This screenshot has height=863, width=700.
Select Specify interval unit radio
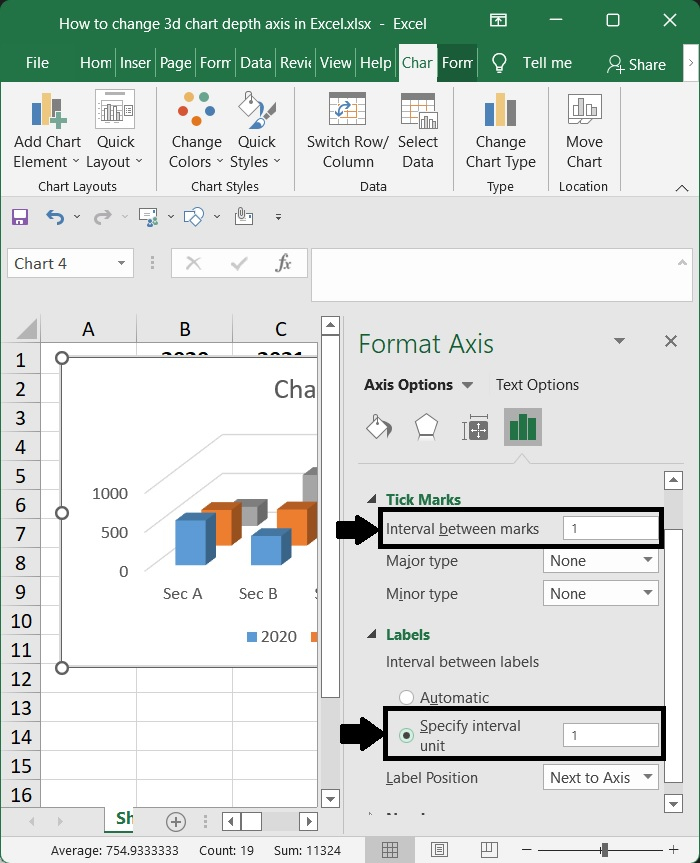406,735
